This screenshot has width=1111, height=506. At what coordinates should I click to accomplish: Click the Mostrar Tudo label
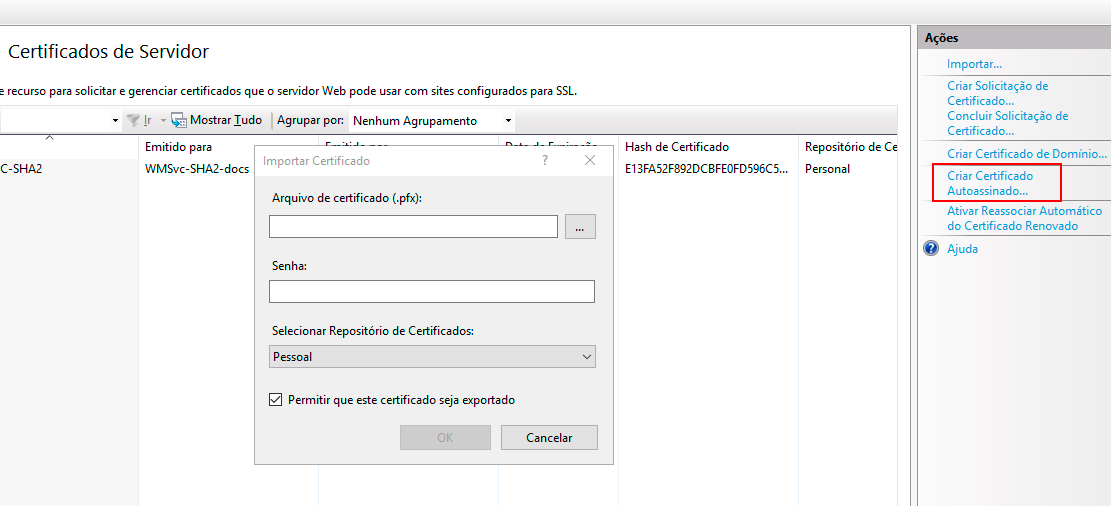click(x=226, y=120)
